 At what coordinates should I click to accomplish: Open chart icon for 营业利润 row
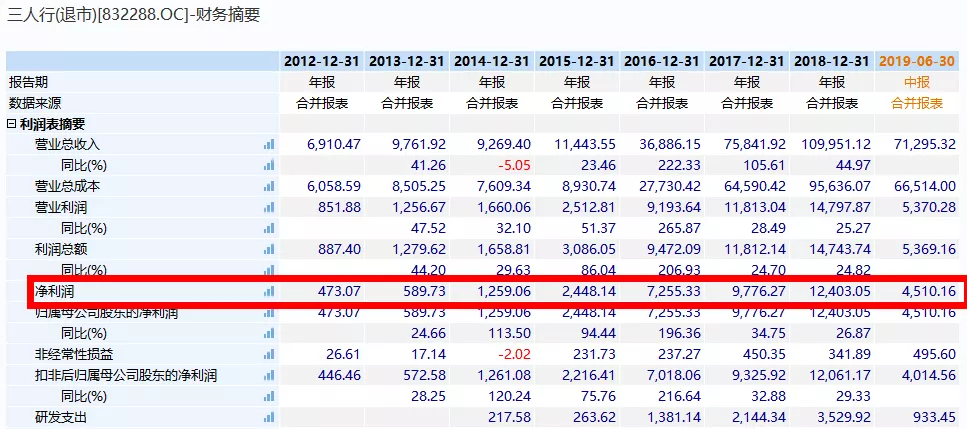[269, 208]
